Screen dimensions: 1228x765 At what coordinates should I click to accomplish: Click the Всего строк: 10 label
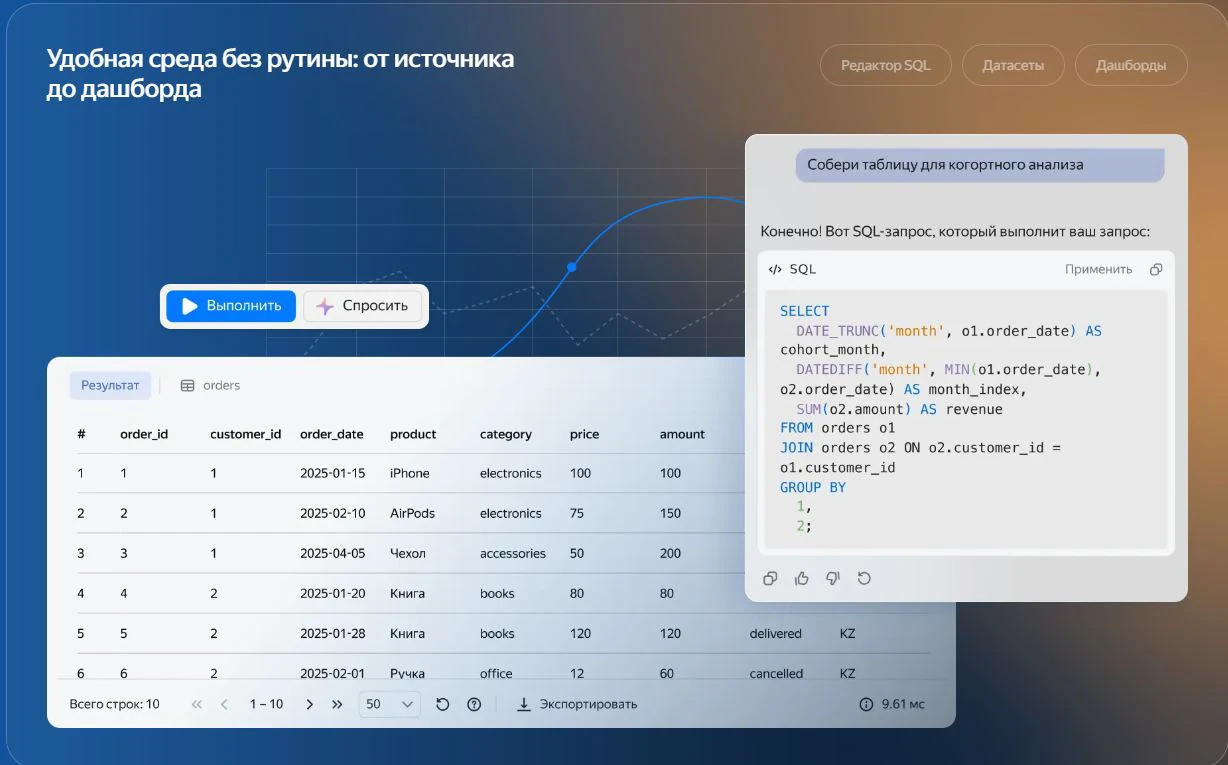115,704
